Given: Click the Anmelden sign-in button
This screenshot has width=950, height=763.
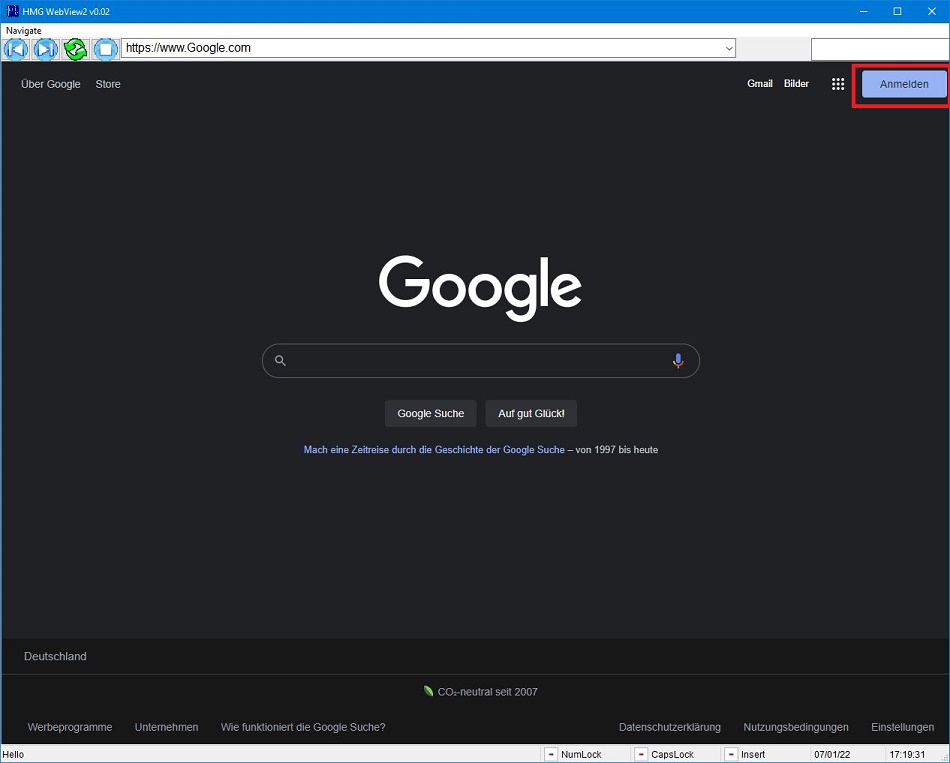Looking at the screenshot, I should coord(904,84).
